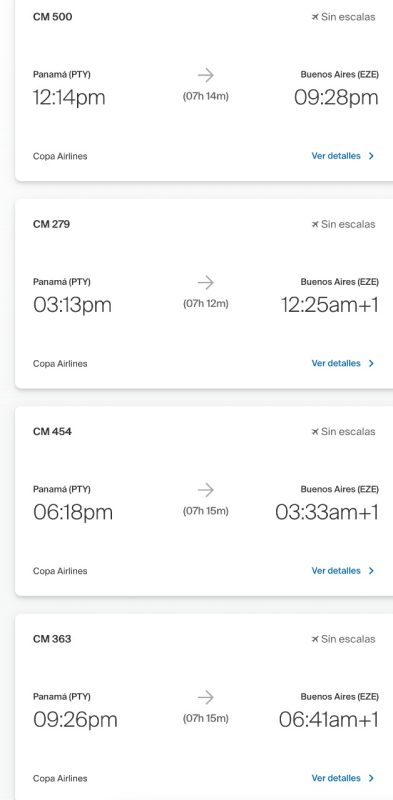Screen dimensions: 393x800
Task: Select the CM 500 flight number heading
Action: (53, 17)
